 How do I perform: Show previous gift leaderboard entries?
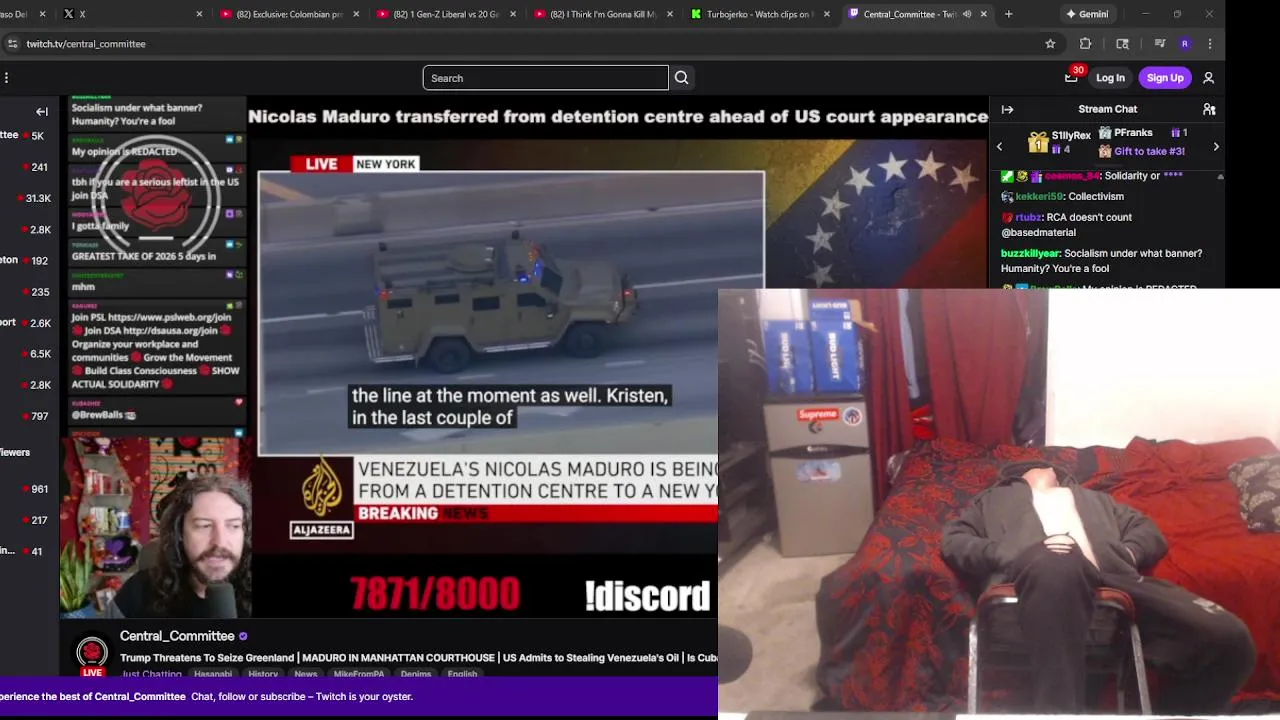point(999,147)
